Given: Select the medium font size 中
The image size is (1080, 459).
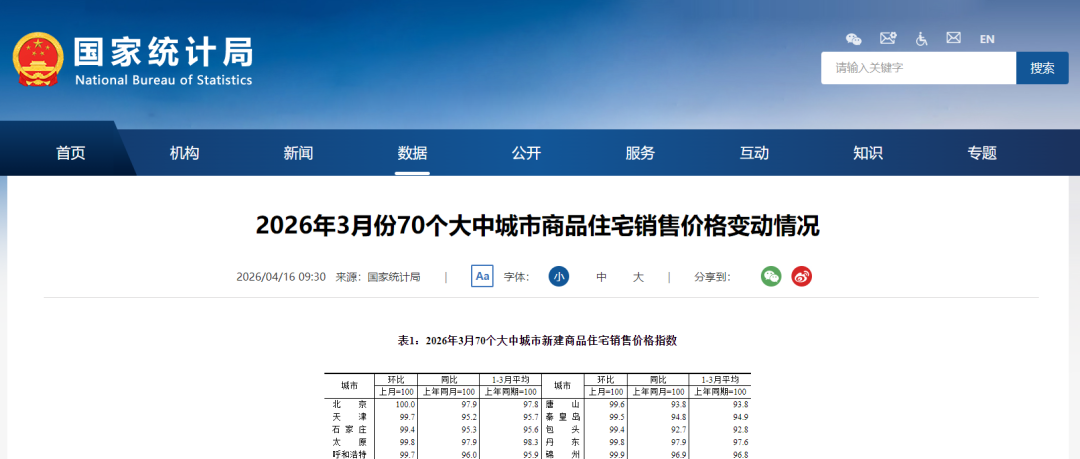Looking at the screenshot, I should pos(601,277).
